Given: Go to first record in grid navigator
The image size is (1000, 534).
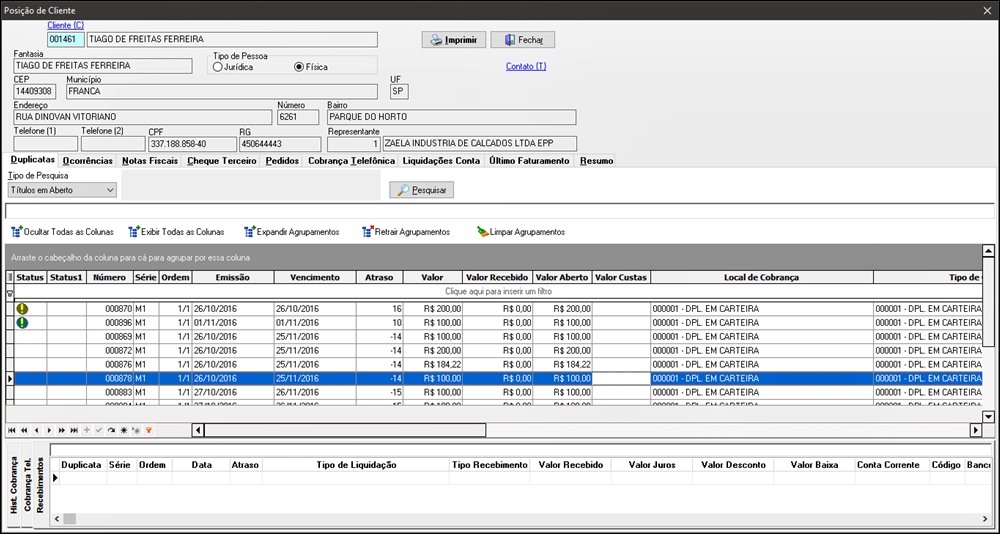Looking at the screenshot, I should coord(11,430).
